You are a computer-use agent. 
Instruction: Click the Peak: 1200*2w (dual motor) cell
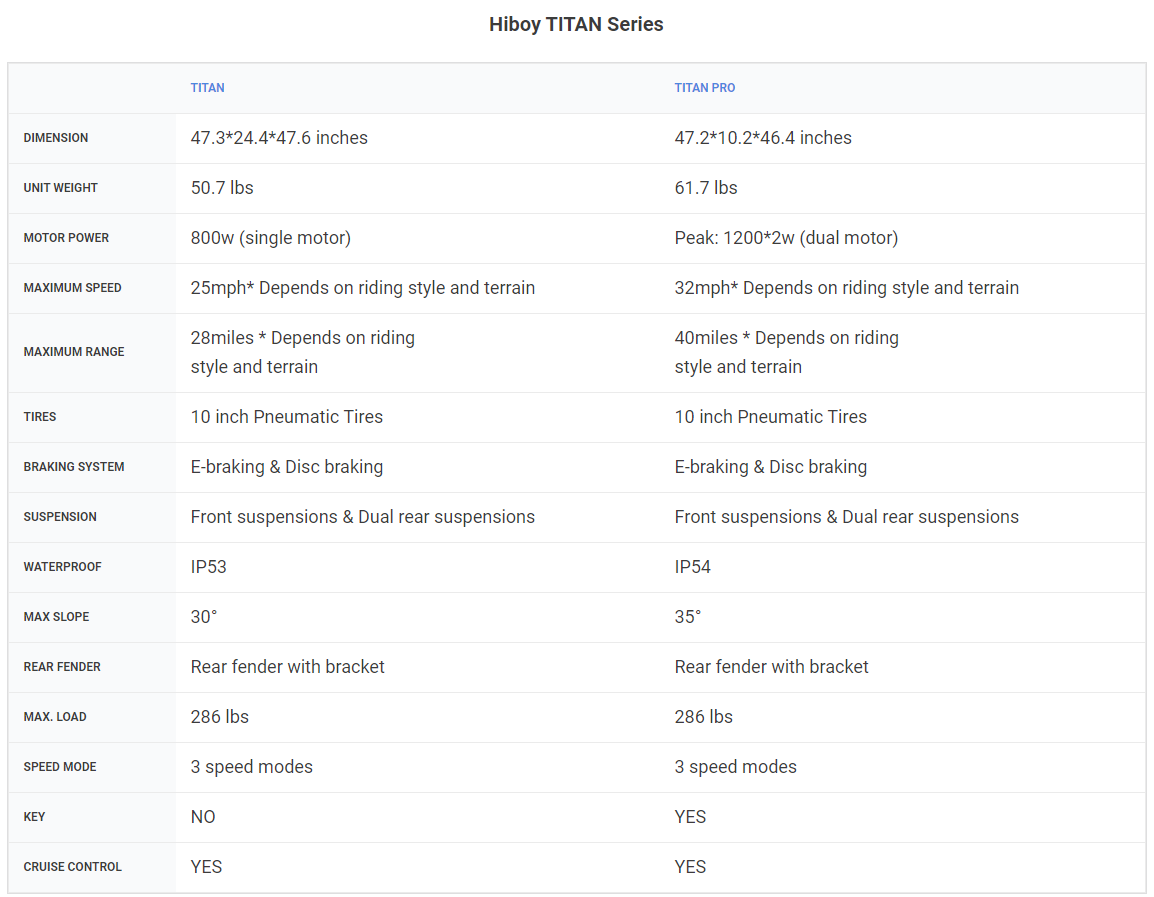click(786, 238)
